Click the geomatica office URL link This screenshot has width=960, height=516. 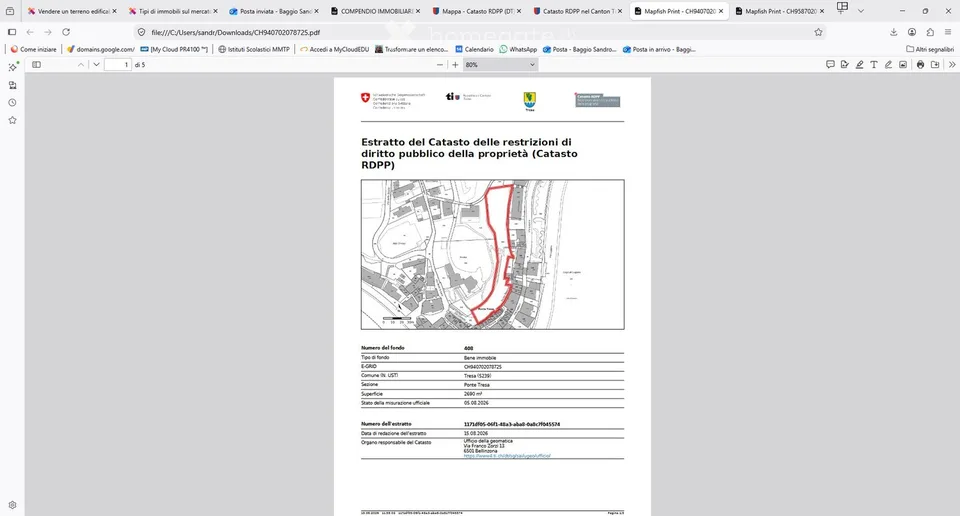pos(507,456)
